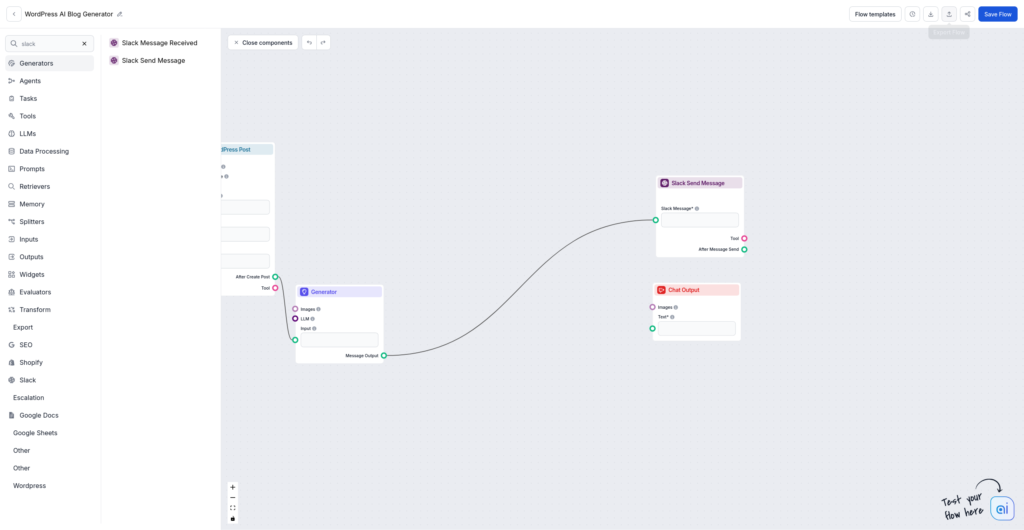The width and height of the screenshot is (1024, 530).
Task: Click the share flow icon
Action: [967, 14]
